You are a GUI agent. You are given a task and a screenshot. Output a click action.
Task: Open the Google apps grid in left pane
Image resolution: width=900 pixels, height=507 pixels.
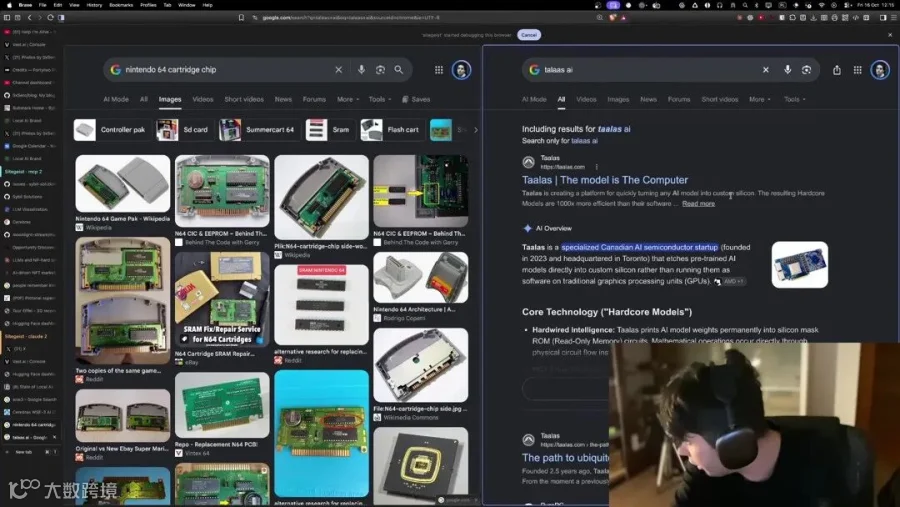coord(439,69)
